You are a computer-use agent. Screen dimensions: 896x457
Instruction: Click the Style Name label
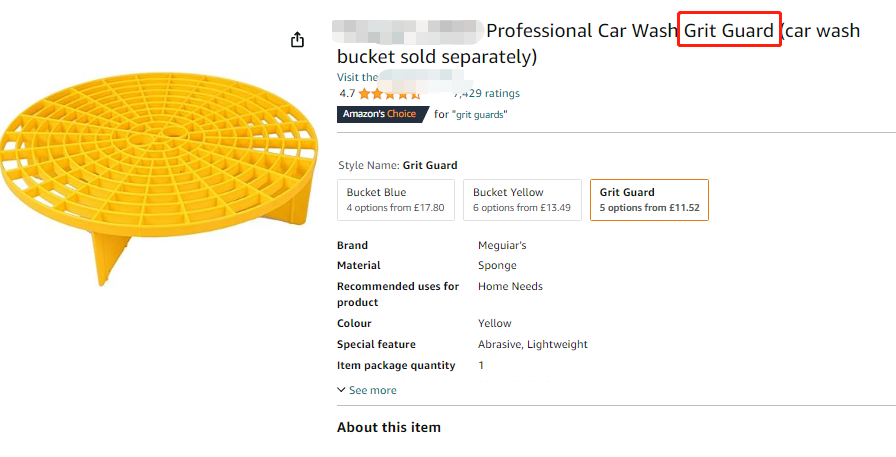pyautogui.click(x=369, y=165)
